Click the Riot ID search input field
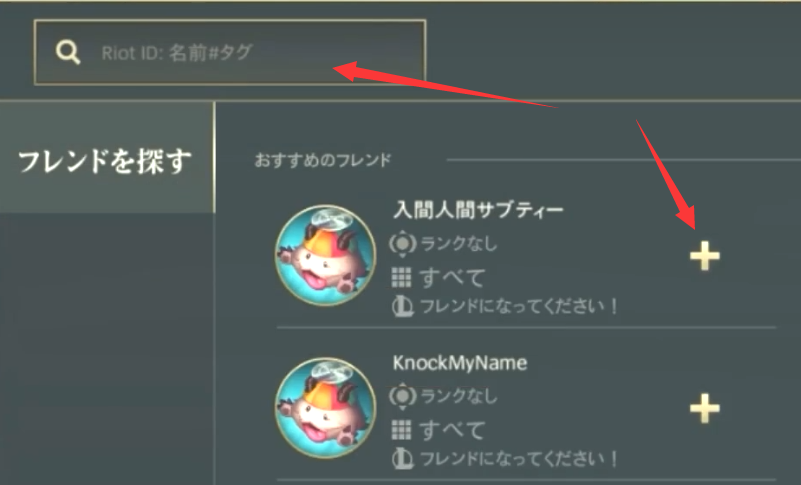Image resolution: width=801 pixels, height=485 pixels. pos(230,52)
